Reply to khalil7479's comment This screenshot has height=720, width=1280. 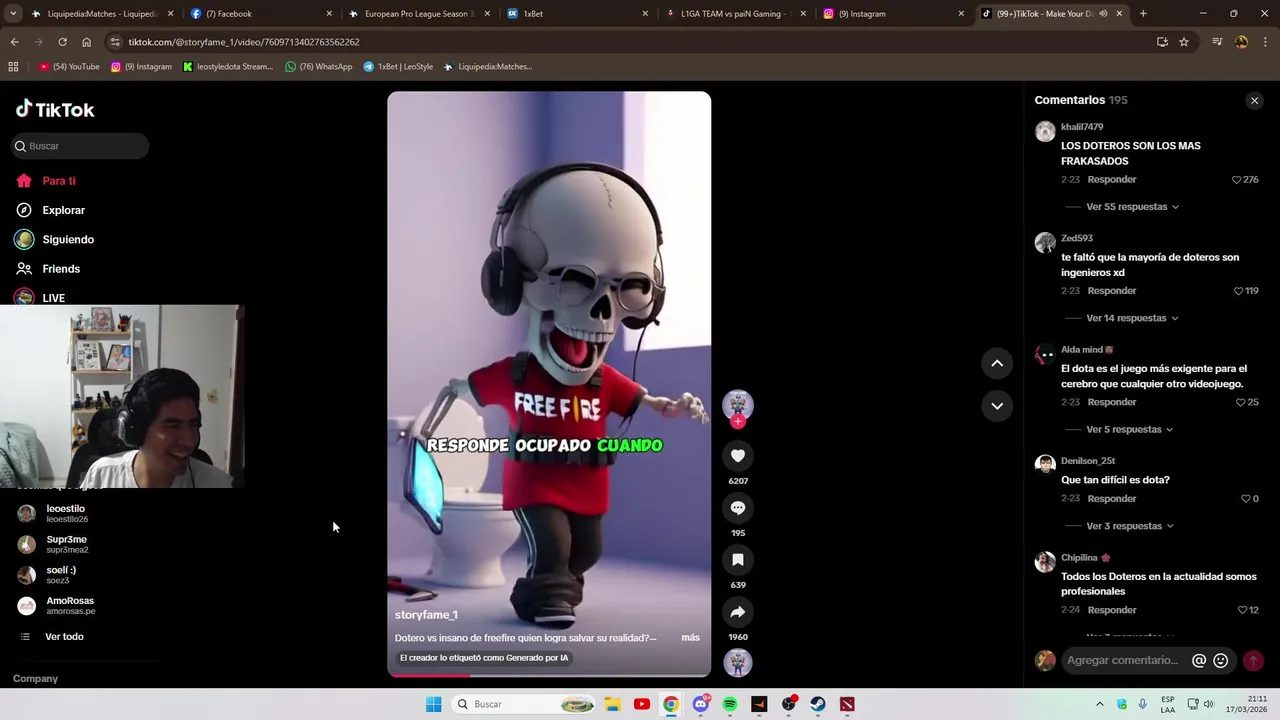click(1112, 180)
